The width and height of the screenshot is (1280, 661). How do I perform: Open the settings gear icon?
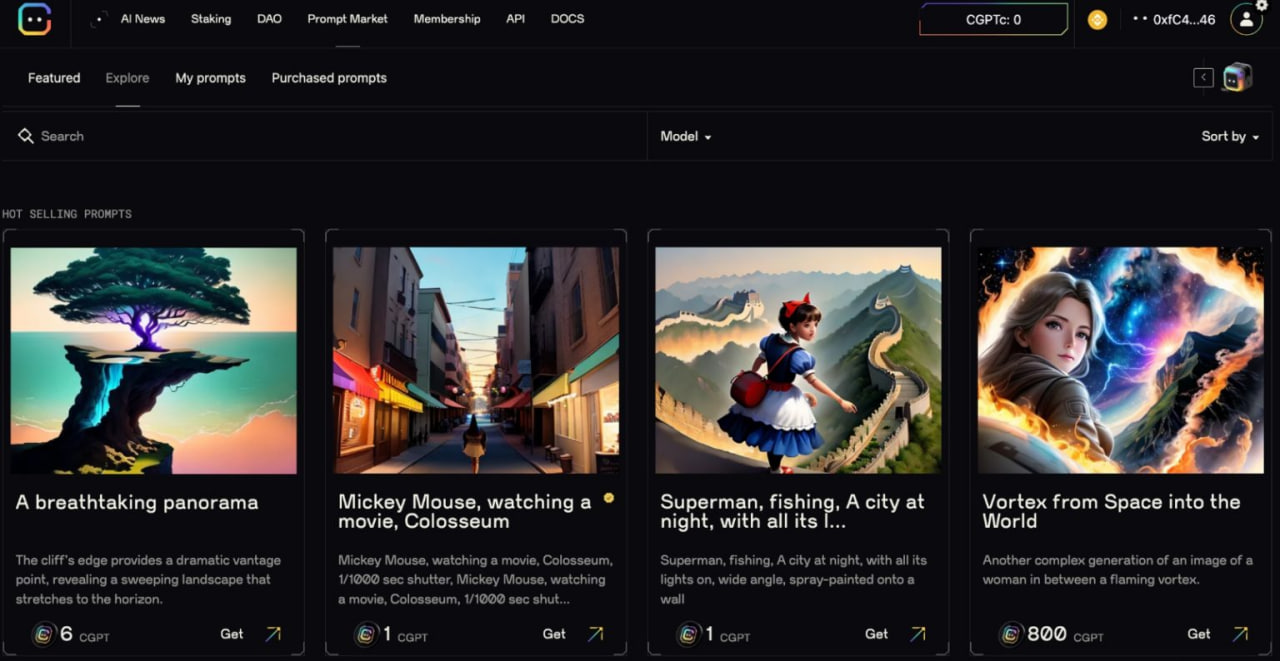coord(1262,5)
